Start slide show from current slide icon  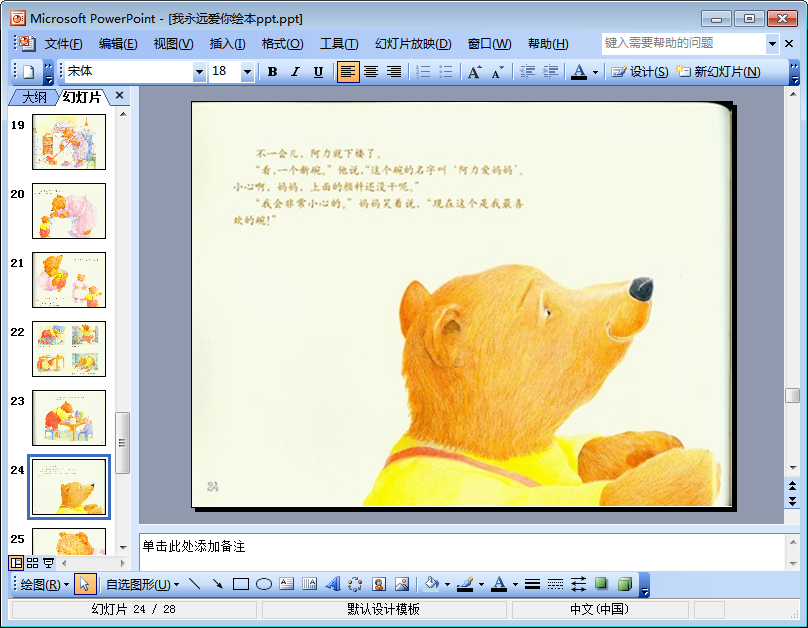(48, 563)
